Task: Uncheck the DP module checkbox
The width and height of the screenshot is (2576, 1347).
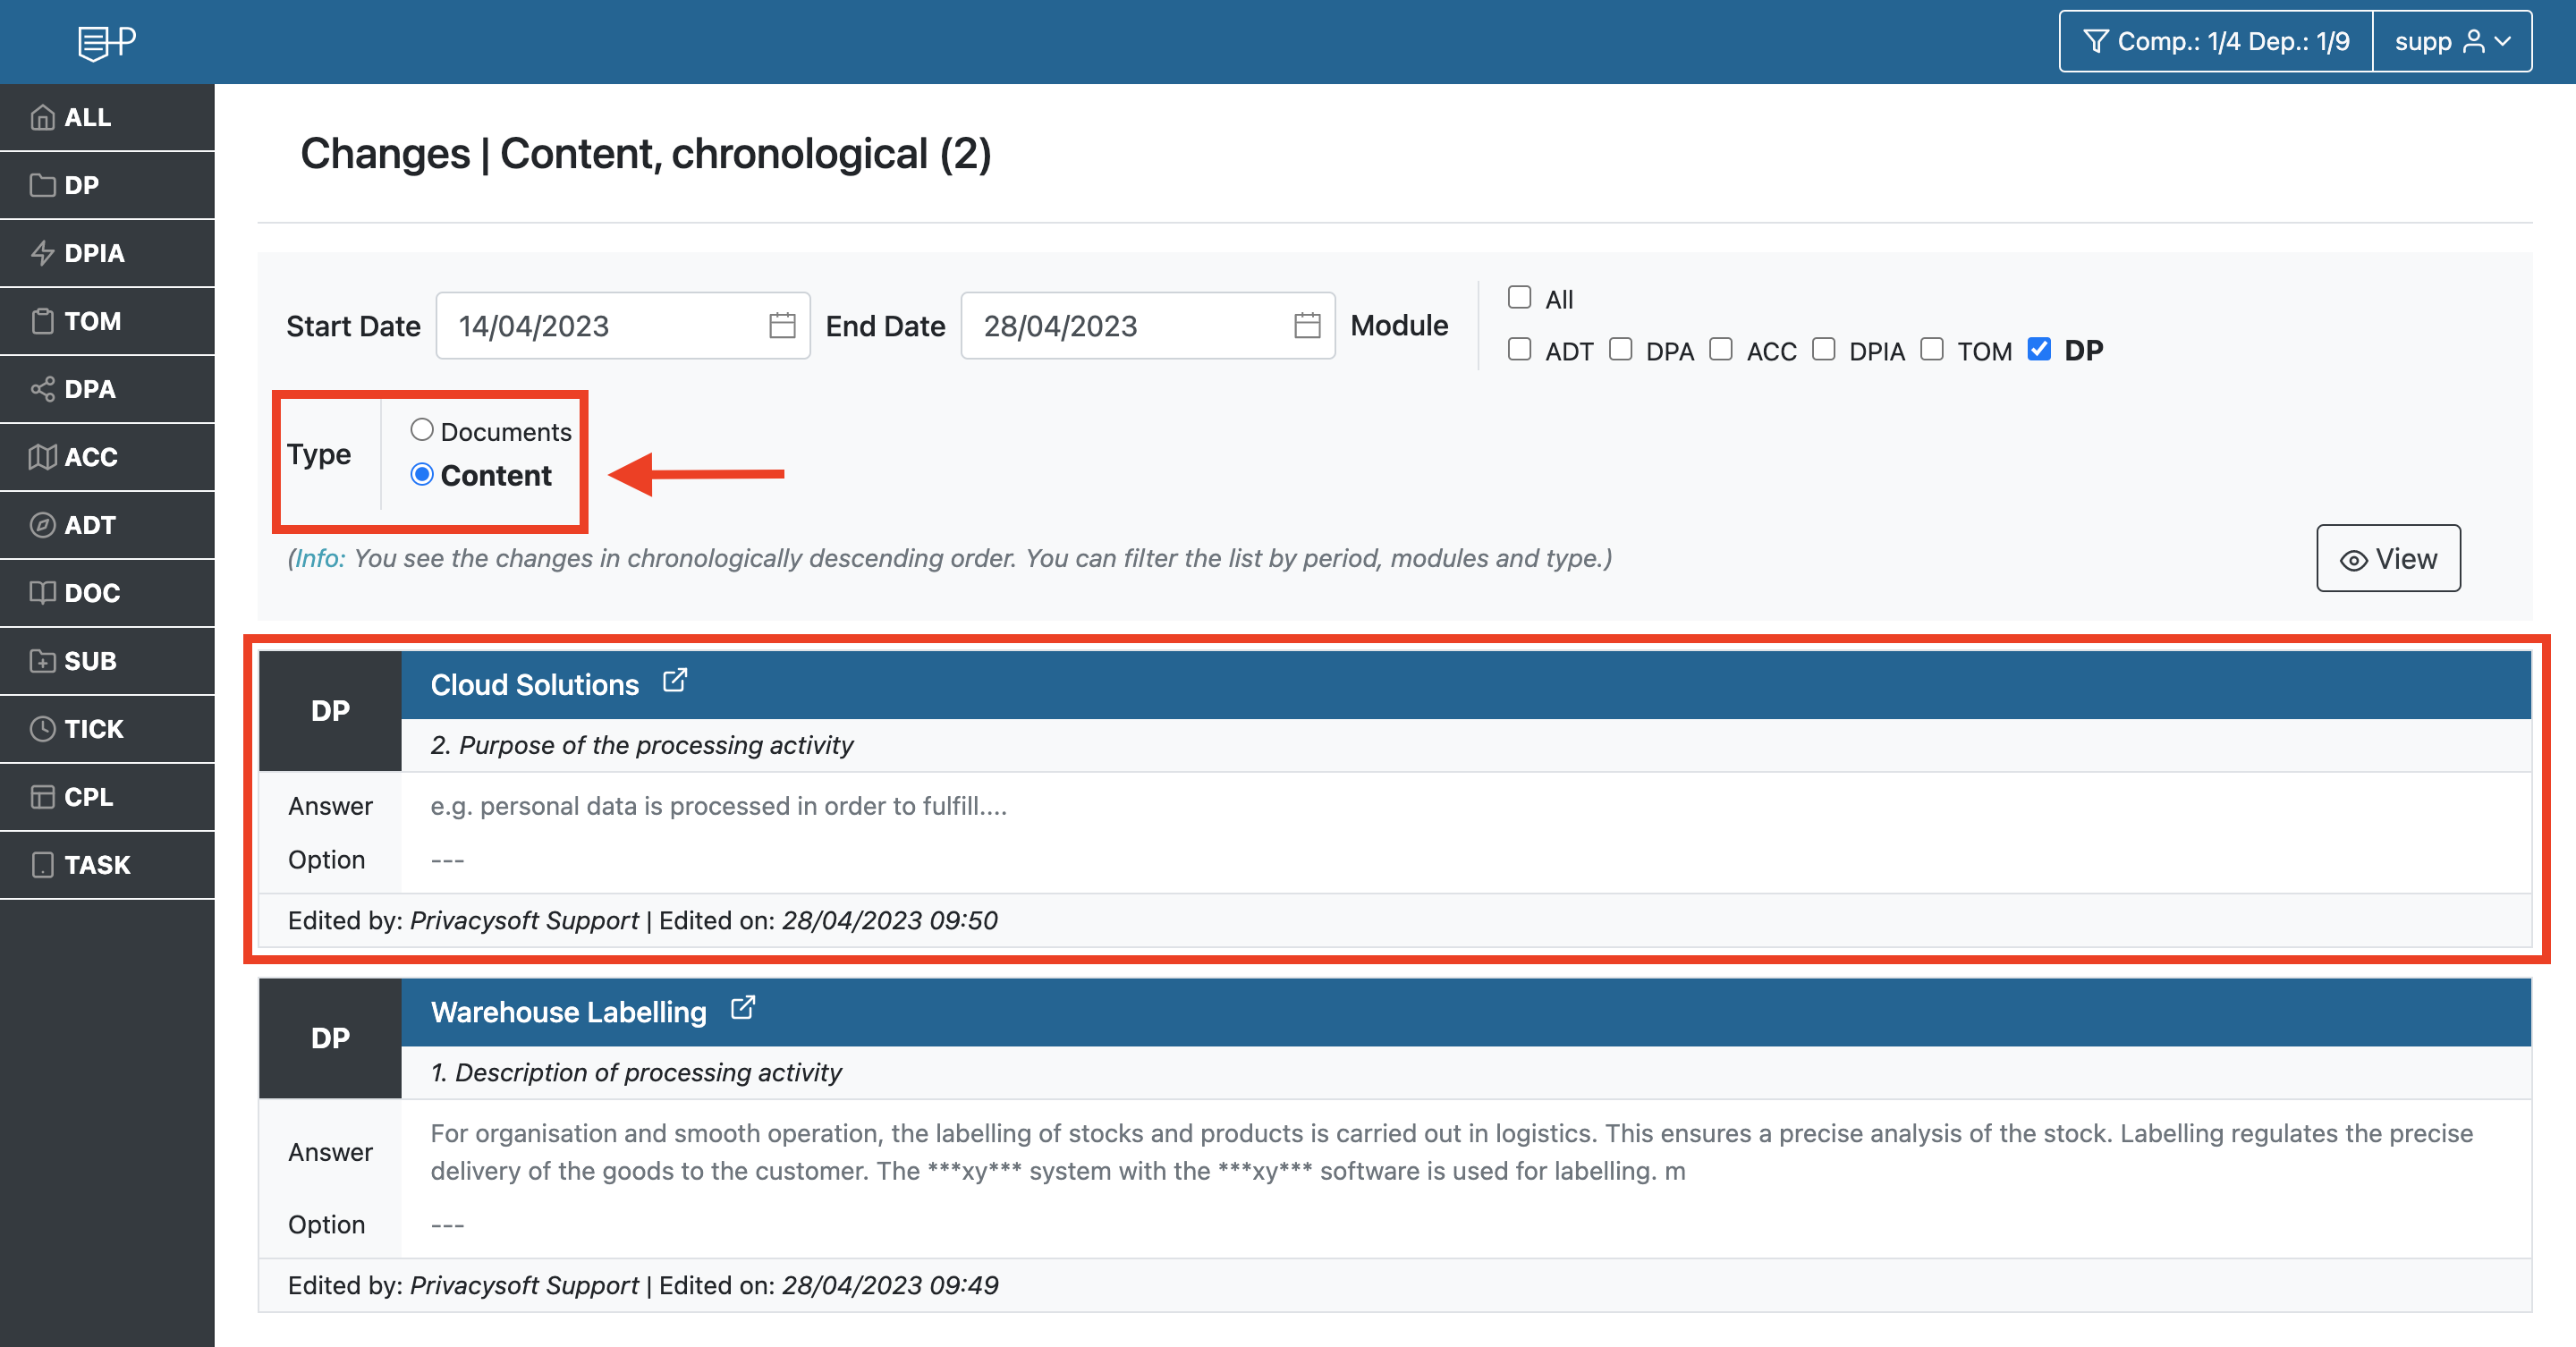Action: click(x=2038, y=349)
